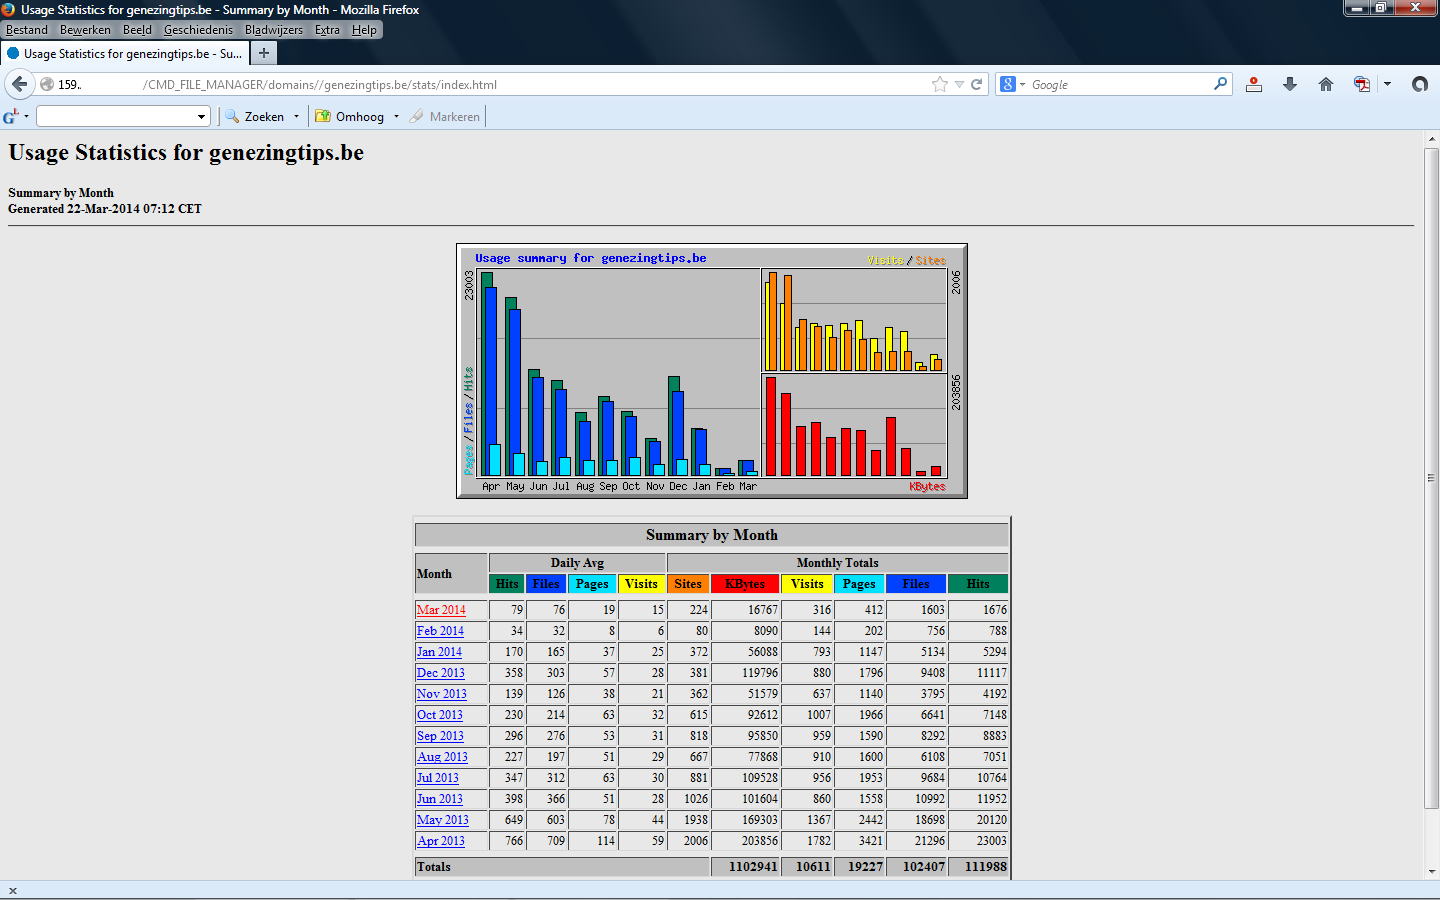This screenshot has height=900, width=1440.
Task: Go to the Home page icon
Action: pos(1326,84)
